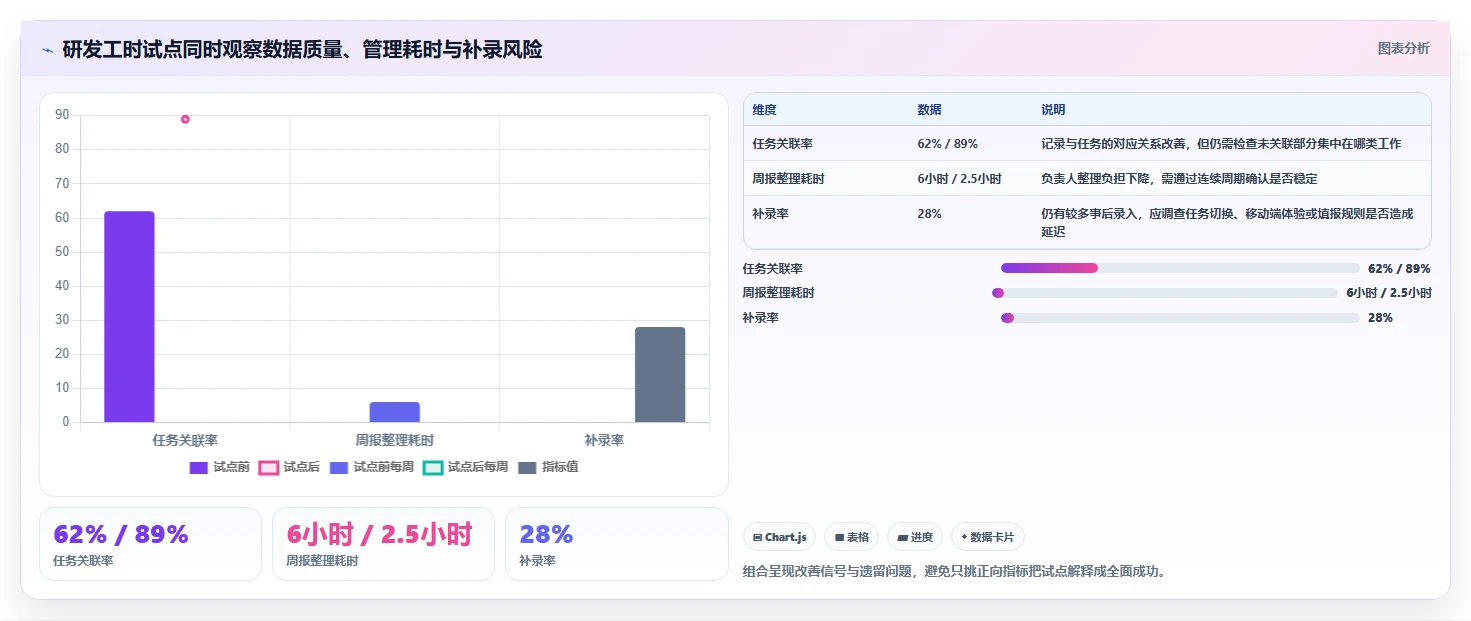Screen dimensions: 1471x621
Task: Click the 进度 chip
Action: tap(915, 537)
